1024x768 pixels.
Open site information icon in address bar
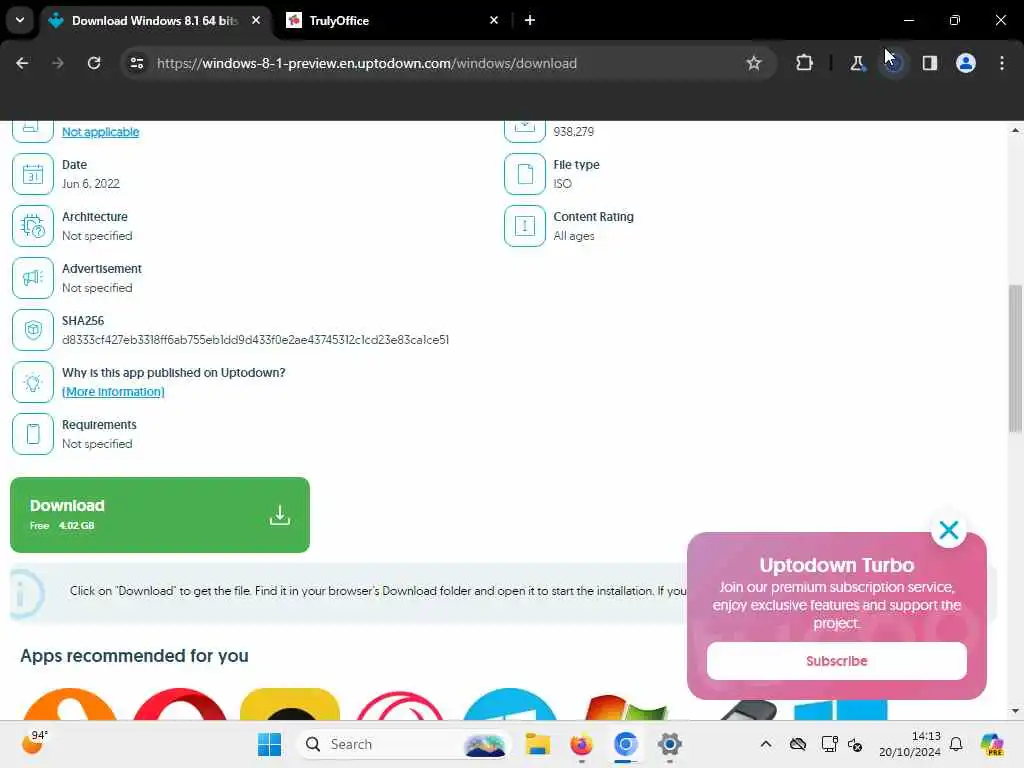136,63
